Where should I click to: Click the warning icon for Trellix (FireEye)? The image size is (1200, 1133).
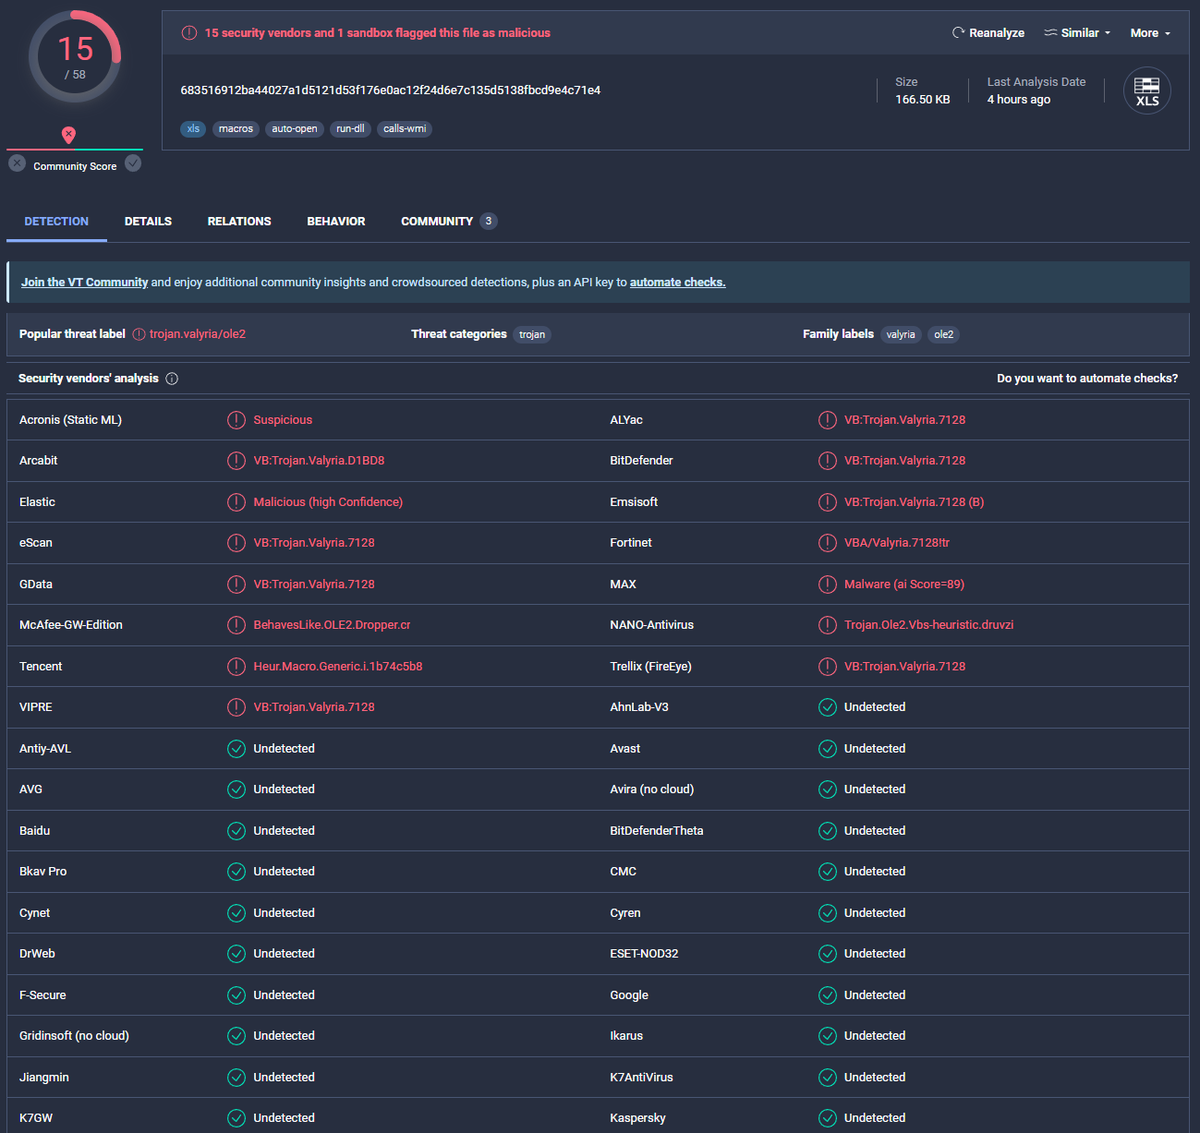pos(827,666)
